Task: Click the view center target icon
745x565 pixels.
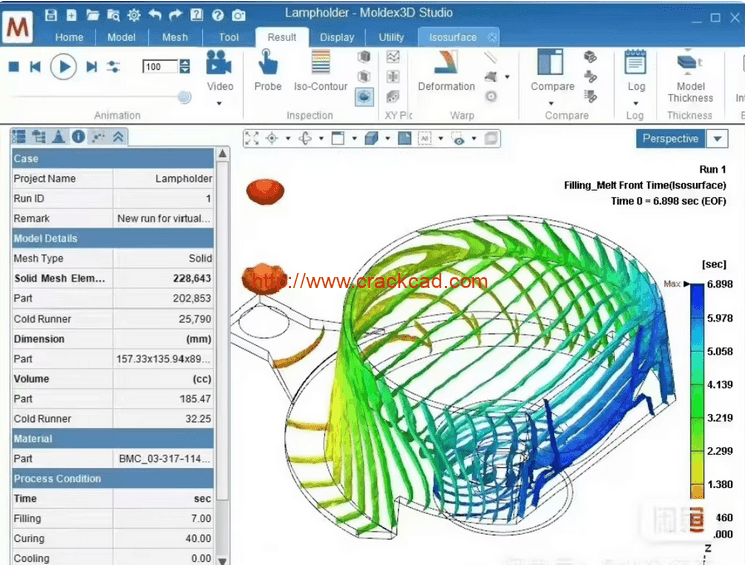Action: tap(272, 138)
